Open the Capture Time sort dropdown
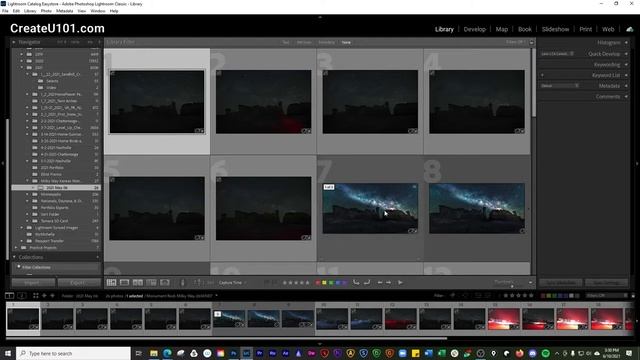This screenshot has width=640, height=360. (x=232, y=282)
